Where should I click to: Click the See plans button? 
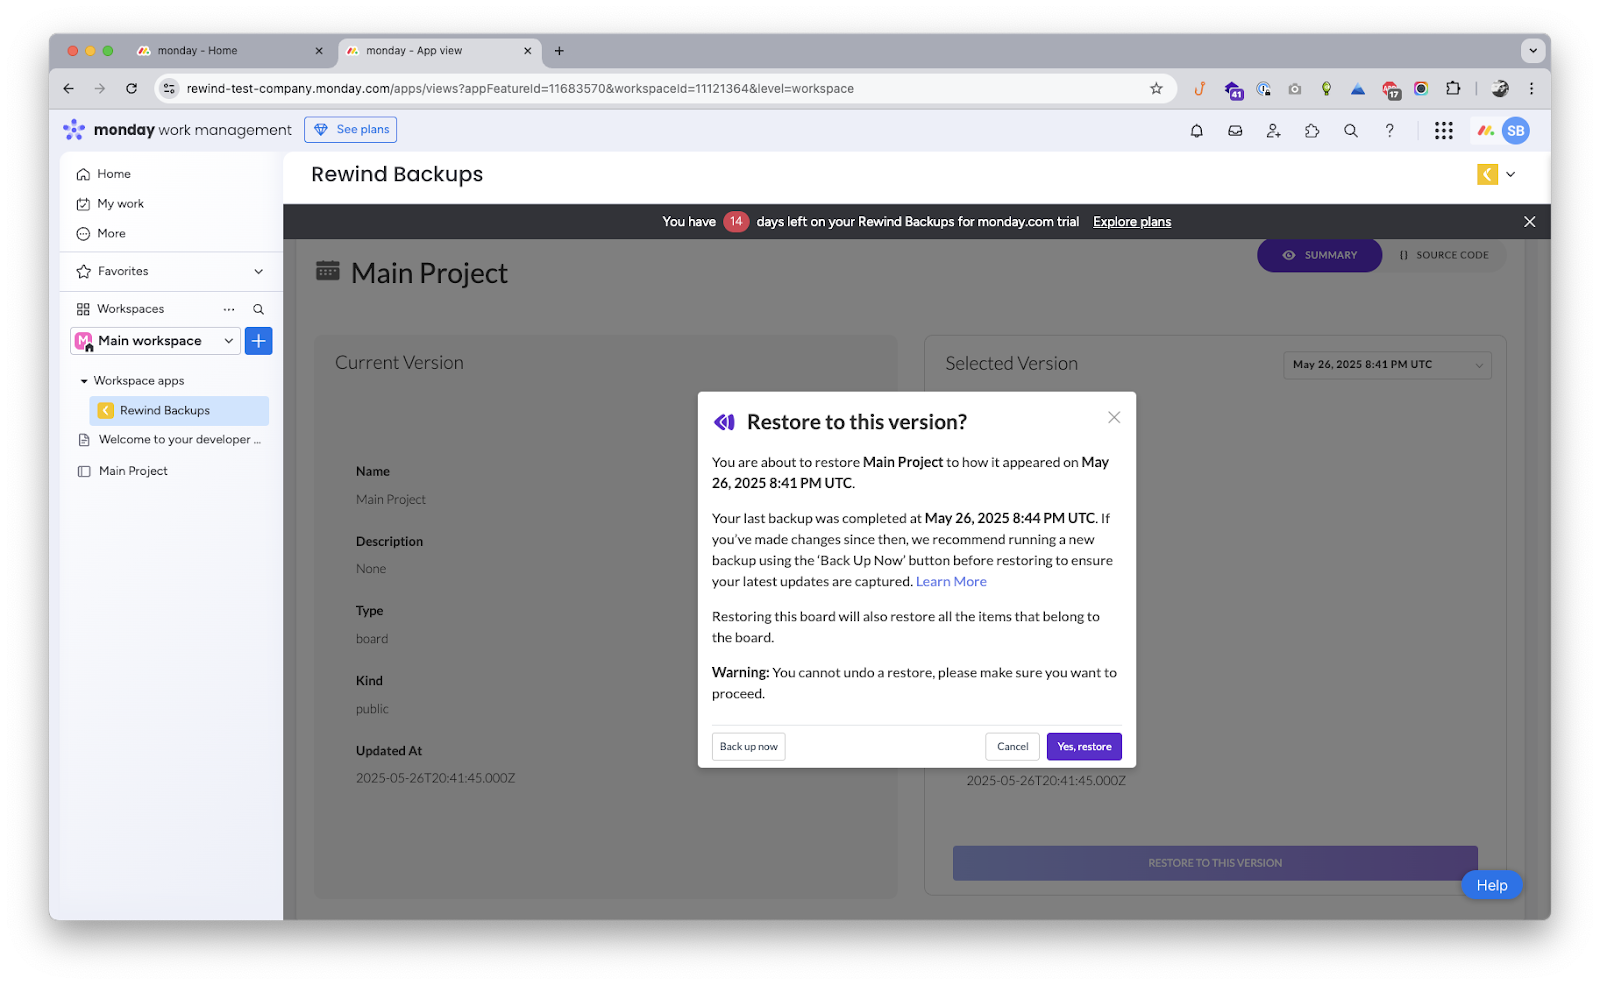pyautogui.click(x=350, y=130)
